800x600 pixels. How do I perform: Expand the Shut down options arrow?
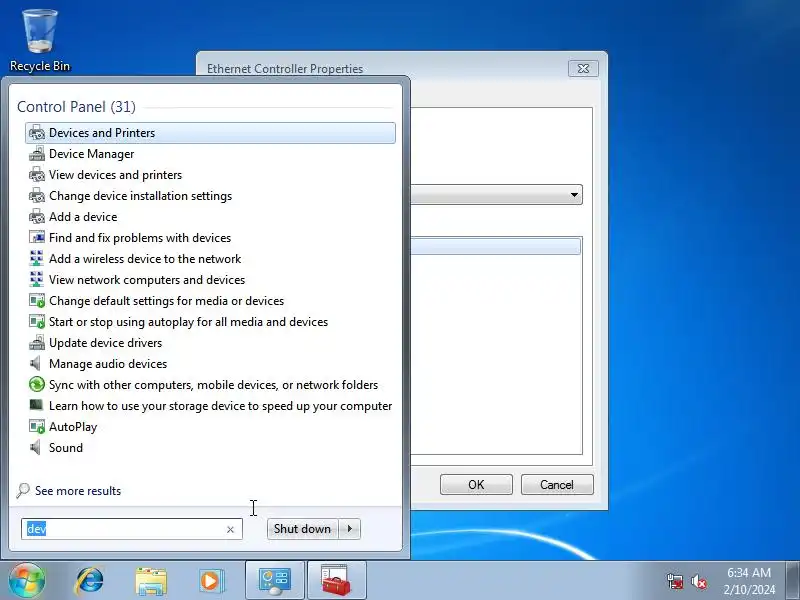[x=349, y=529]
